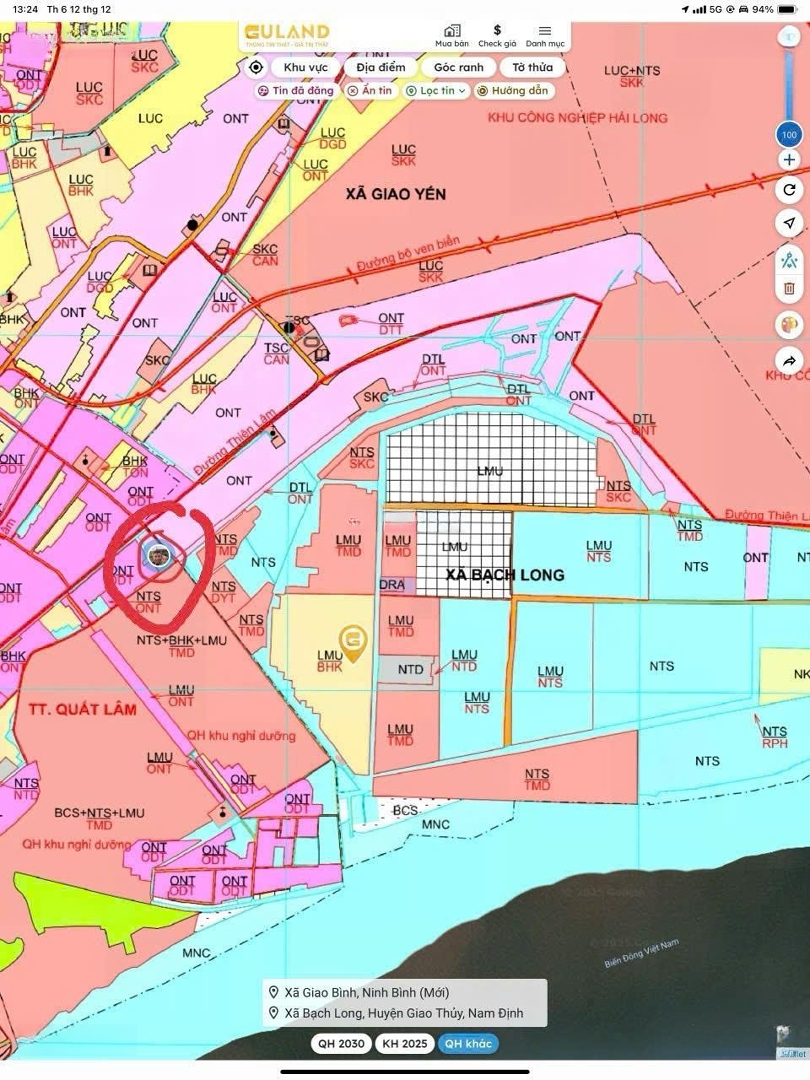Open the color palette icon
The width and height of the screenshot is (810, 1080).
pos(789,325)
